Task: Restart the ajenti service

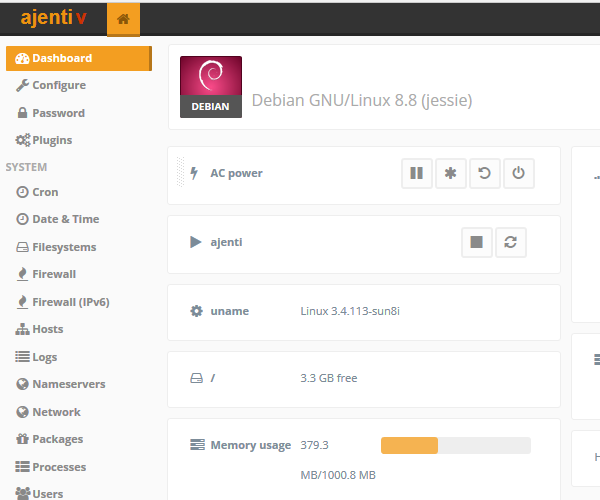Action: 510,242
